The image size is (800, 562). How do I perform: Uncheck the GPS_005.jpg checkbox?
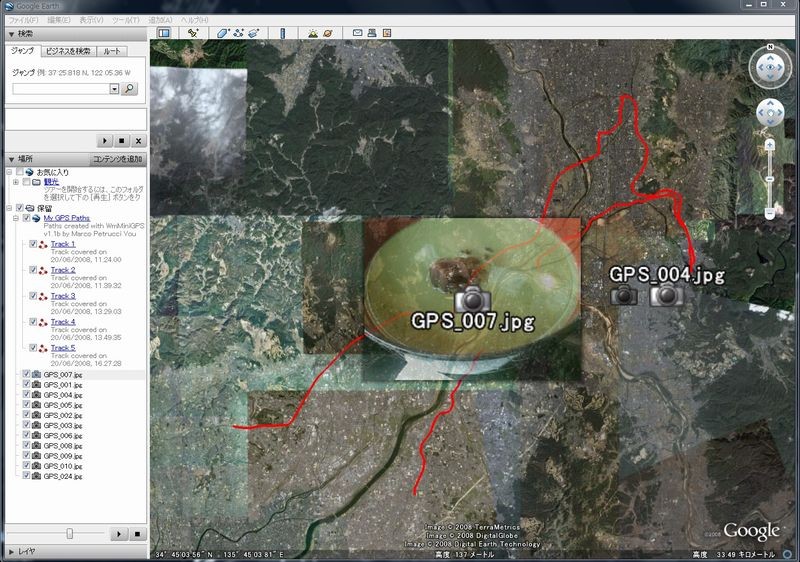click(27, 404)
